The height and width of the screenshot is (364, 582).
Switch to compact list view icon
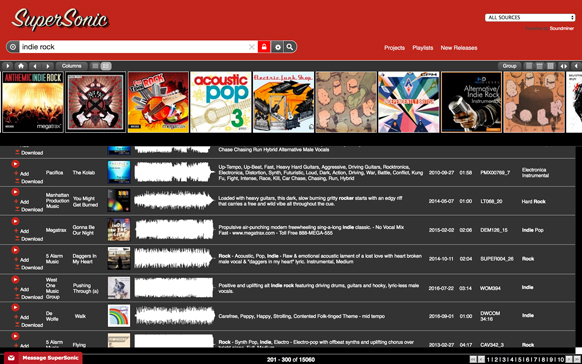point(95,66)
